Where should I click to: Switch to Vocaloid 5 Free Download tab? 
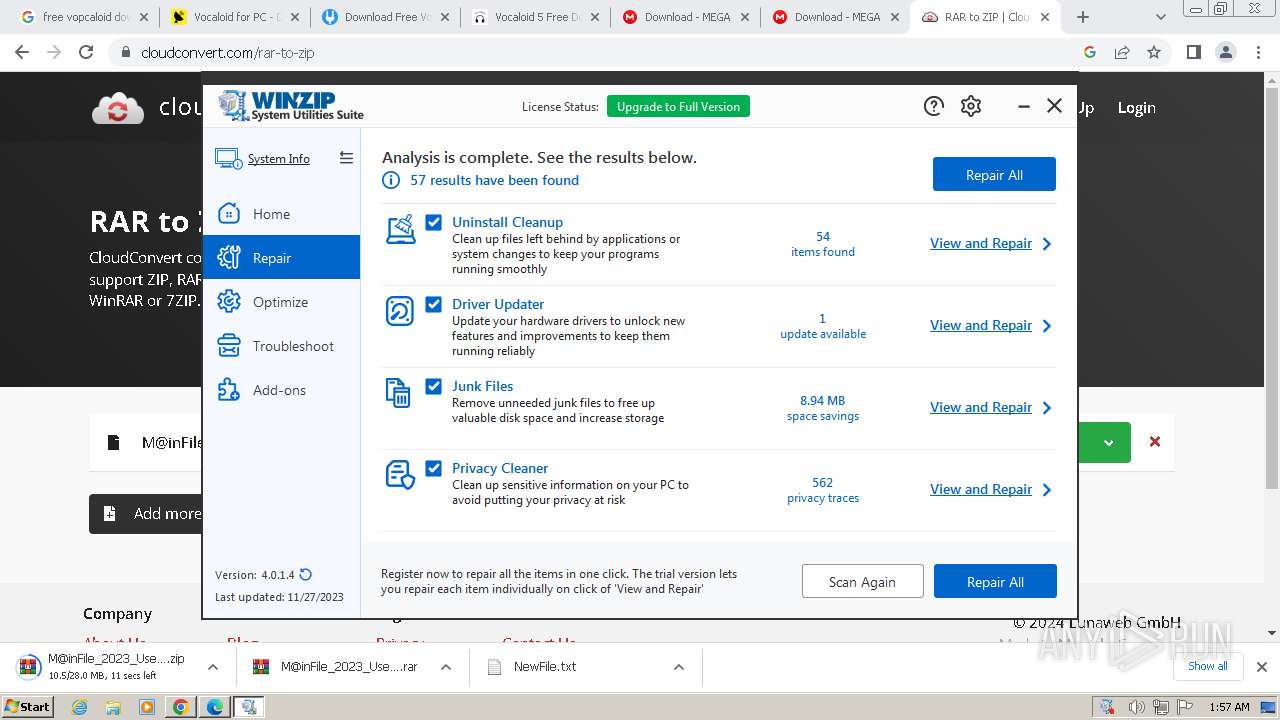point(534,17)
